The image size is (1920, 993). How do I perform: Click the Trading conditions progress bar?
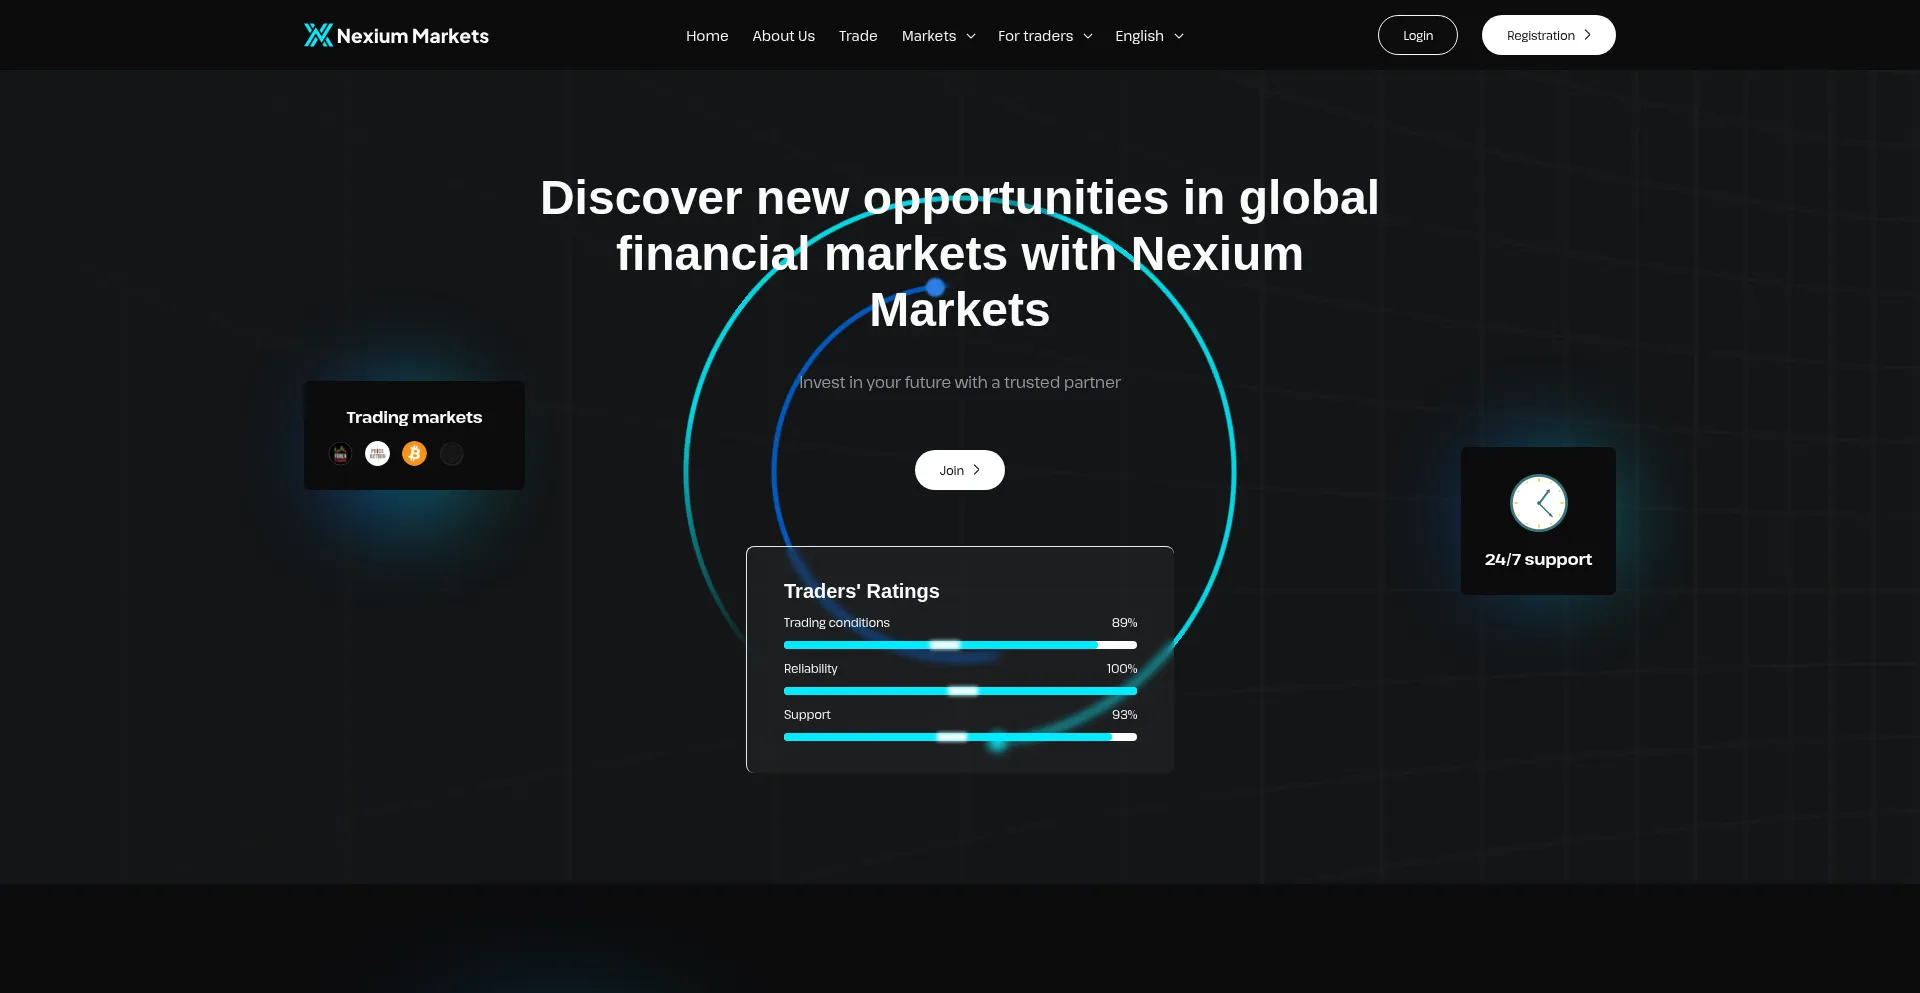[959, 645]
